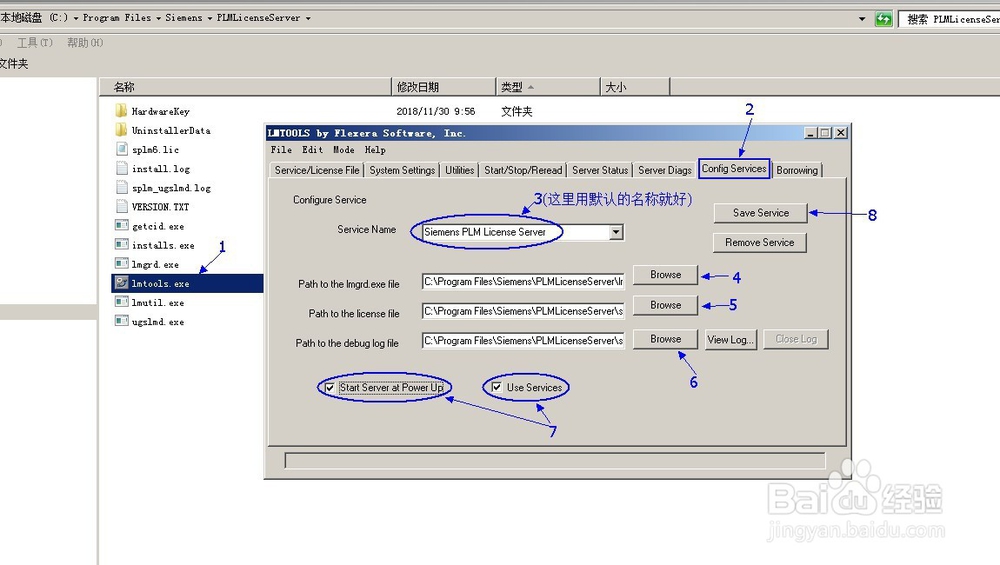1000x565 pixels.
Task: Open the Explorer 帮助(H) menu
Action: click(85, 43)
